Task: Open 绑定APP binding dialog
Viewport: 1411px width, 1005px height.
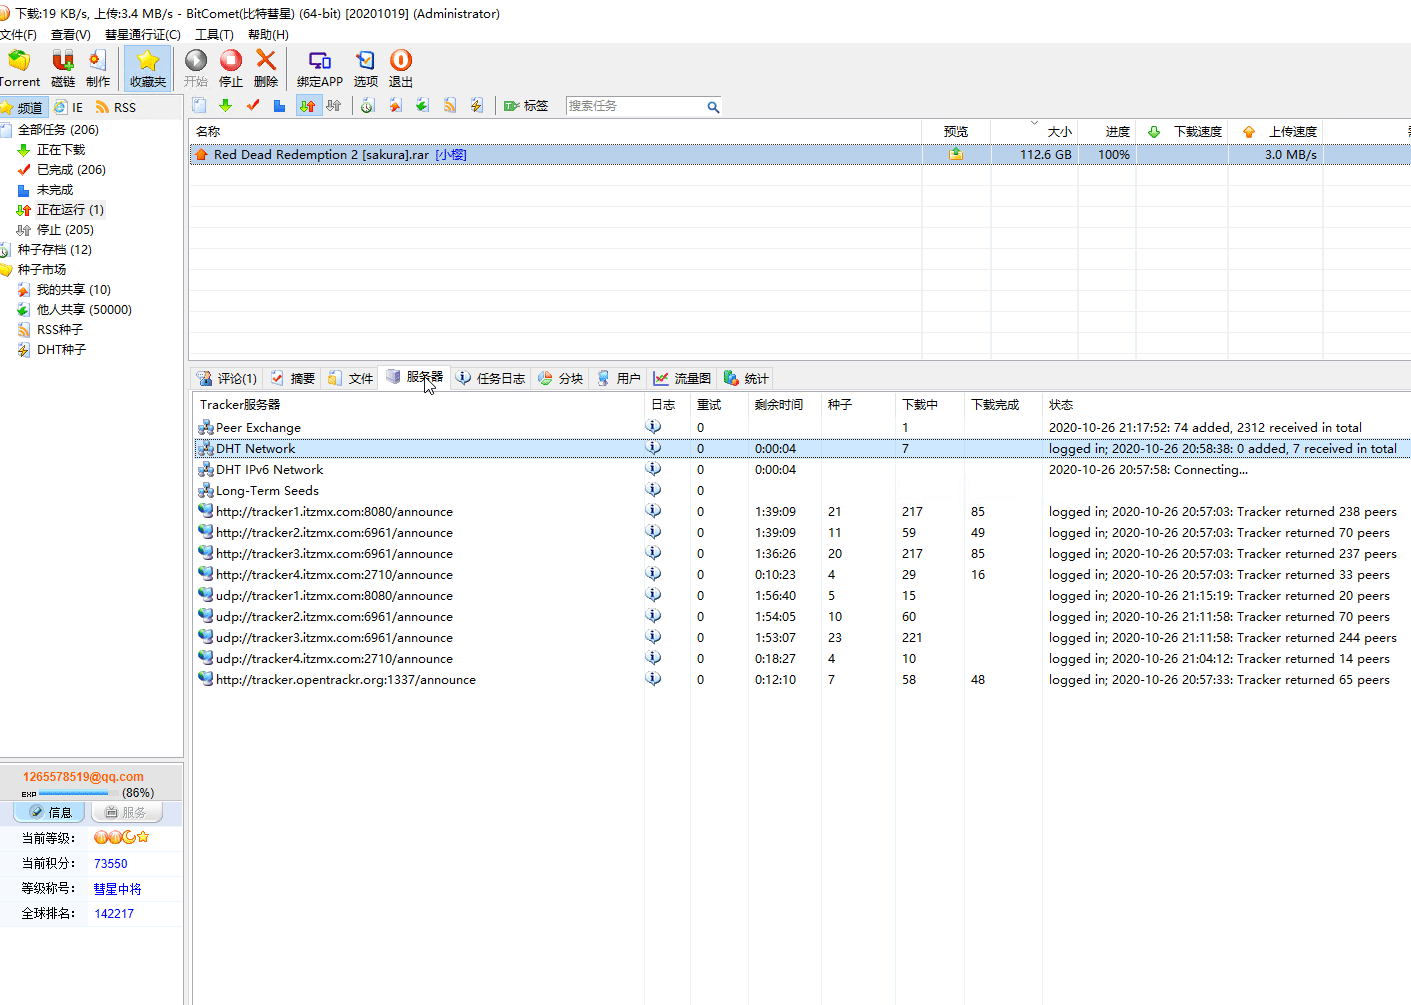Action: pyautogui.click(x=320, y=68)
